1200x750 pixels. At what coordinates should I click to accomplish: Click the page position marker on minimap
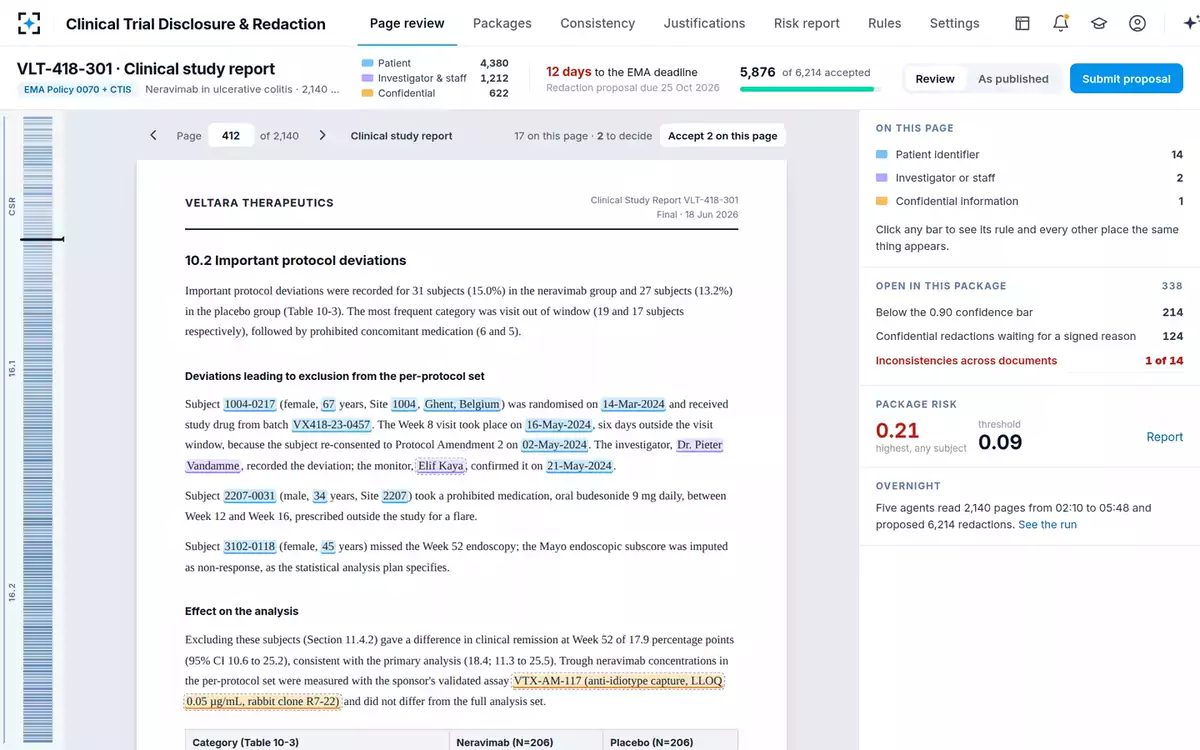[x=40, y=239]
